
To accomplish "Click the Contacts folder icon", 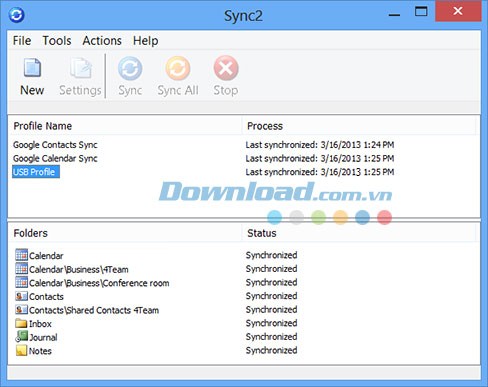I will 21,296.
